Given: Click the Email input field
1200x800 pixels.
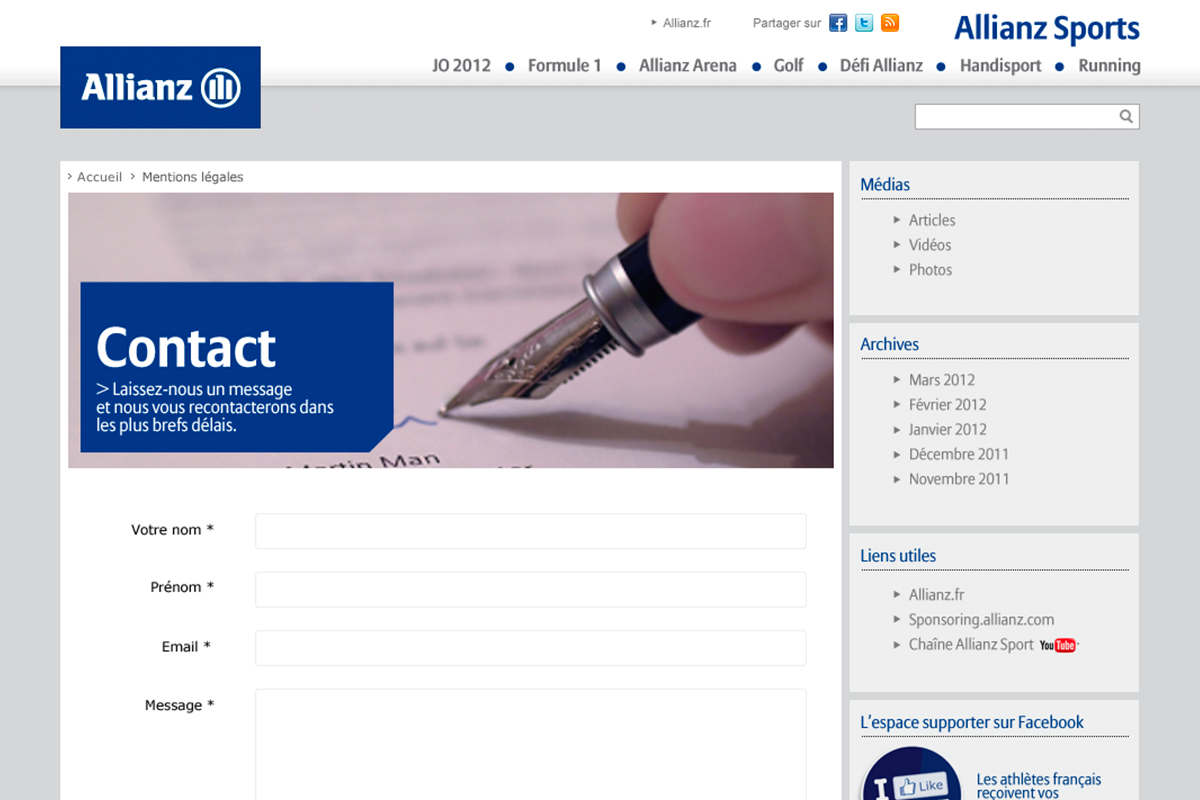Looking at the screenshot, I should 530,648.
